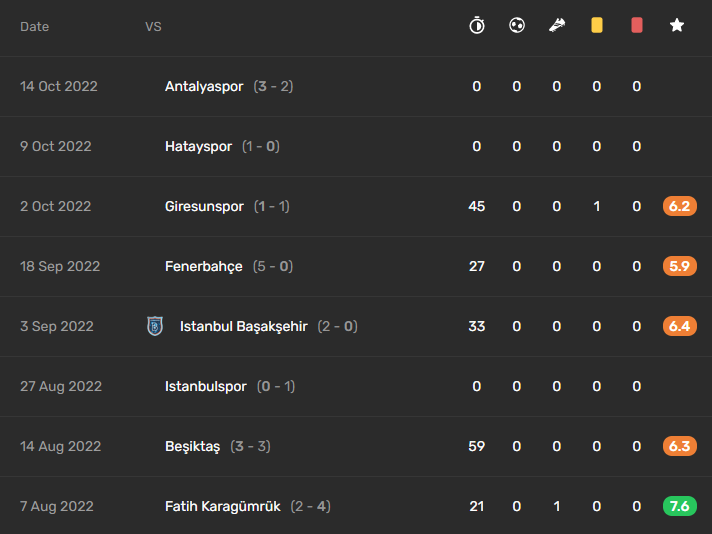Click the Istanbul Başakşehir club crest
Image resolution: width=712 pixels, height=534 pixels.
(155, 326)
